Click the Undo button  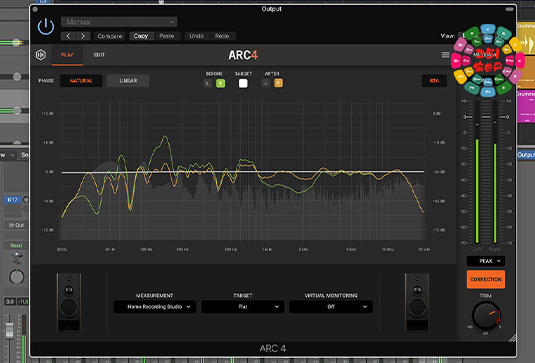click(x=197, y=36)
